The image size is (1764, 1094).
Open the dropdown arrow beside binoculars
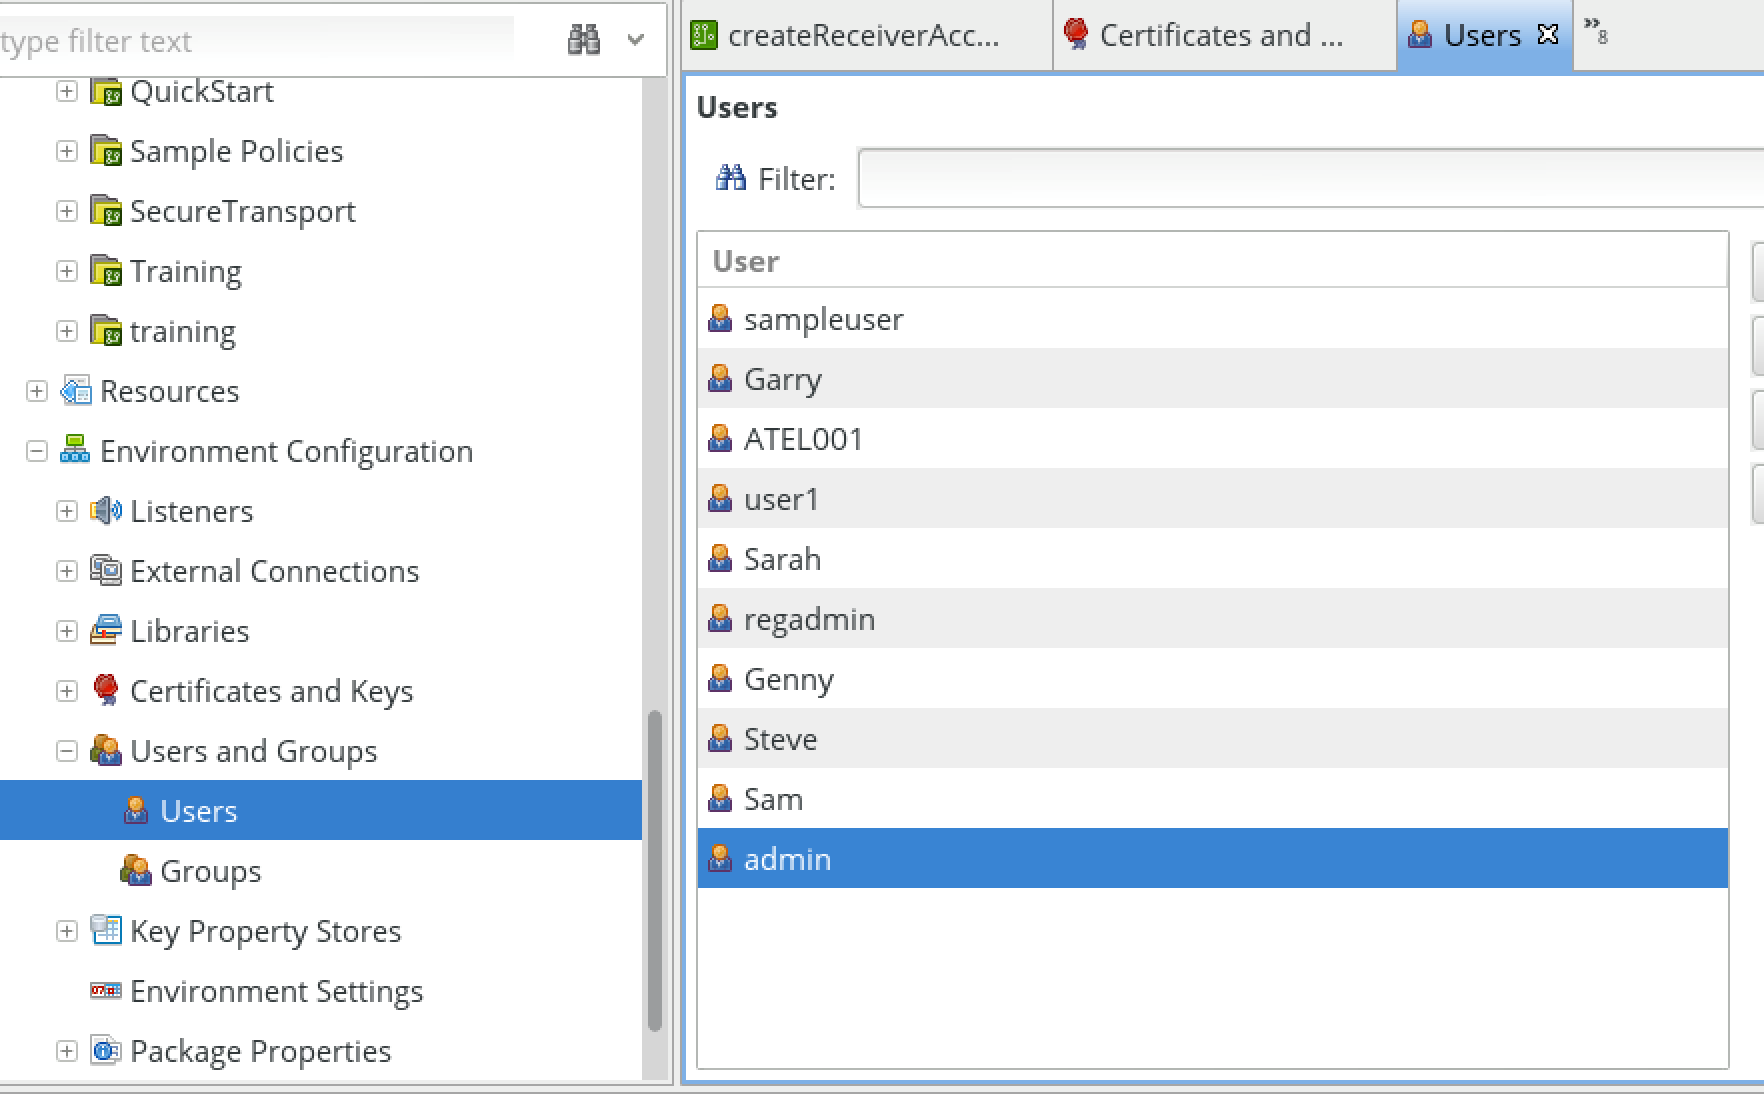click(x=636, y=40)
